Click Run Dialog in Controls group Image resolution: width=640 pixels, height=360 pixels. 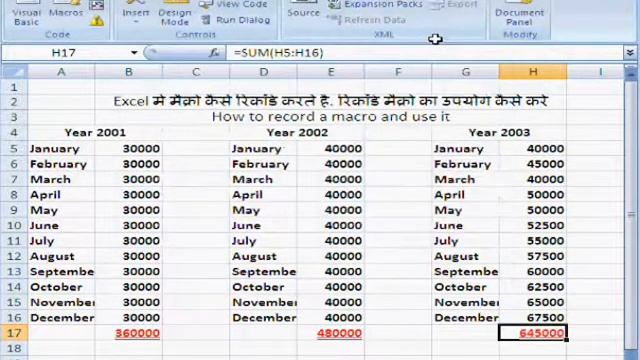pyautogui.click(x=236, y=20)
